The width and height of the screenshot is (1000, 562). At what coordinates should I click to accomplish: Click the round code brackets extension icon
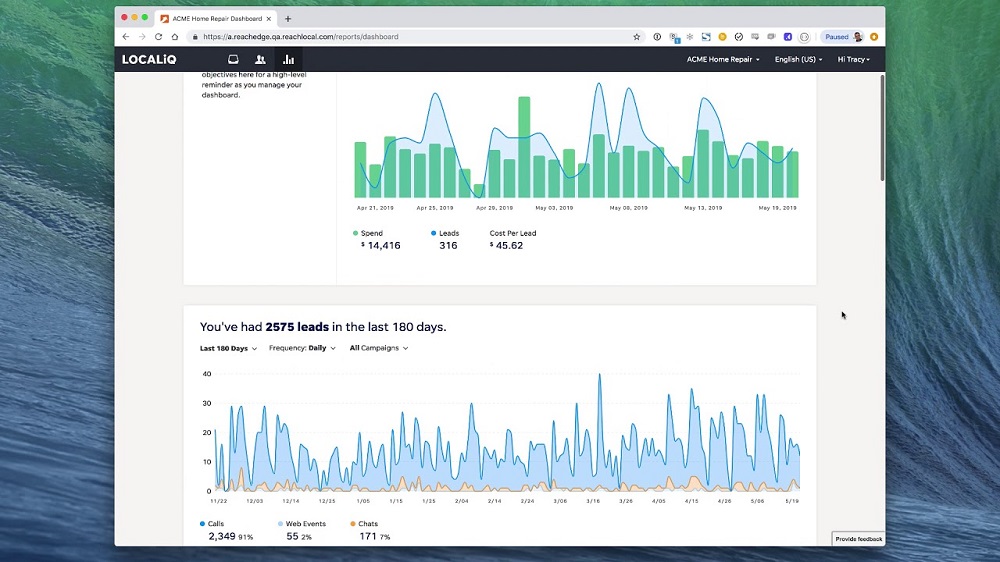click(x=804, y=37)
